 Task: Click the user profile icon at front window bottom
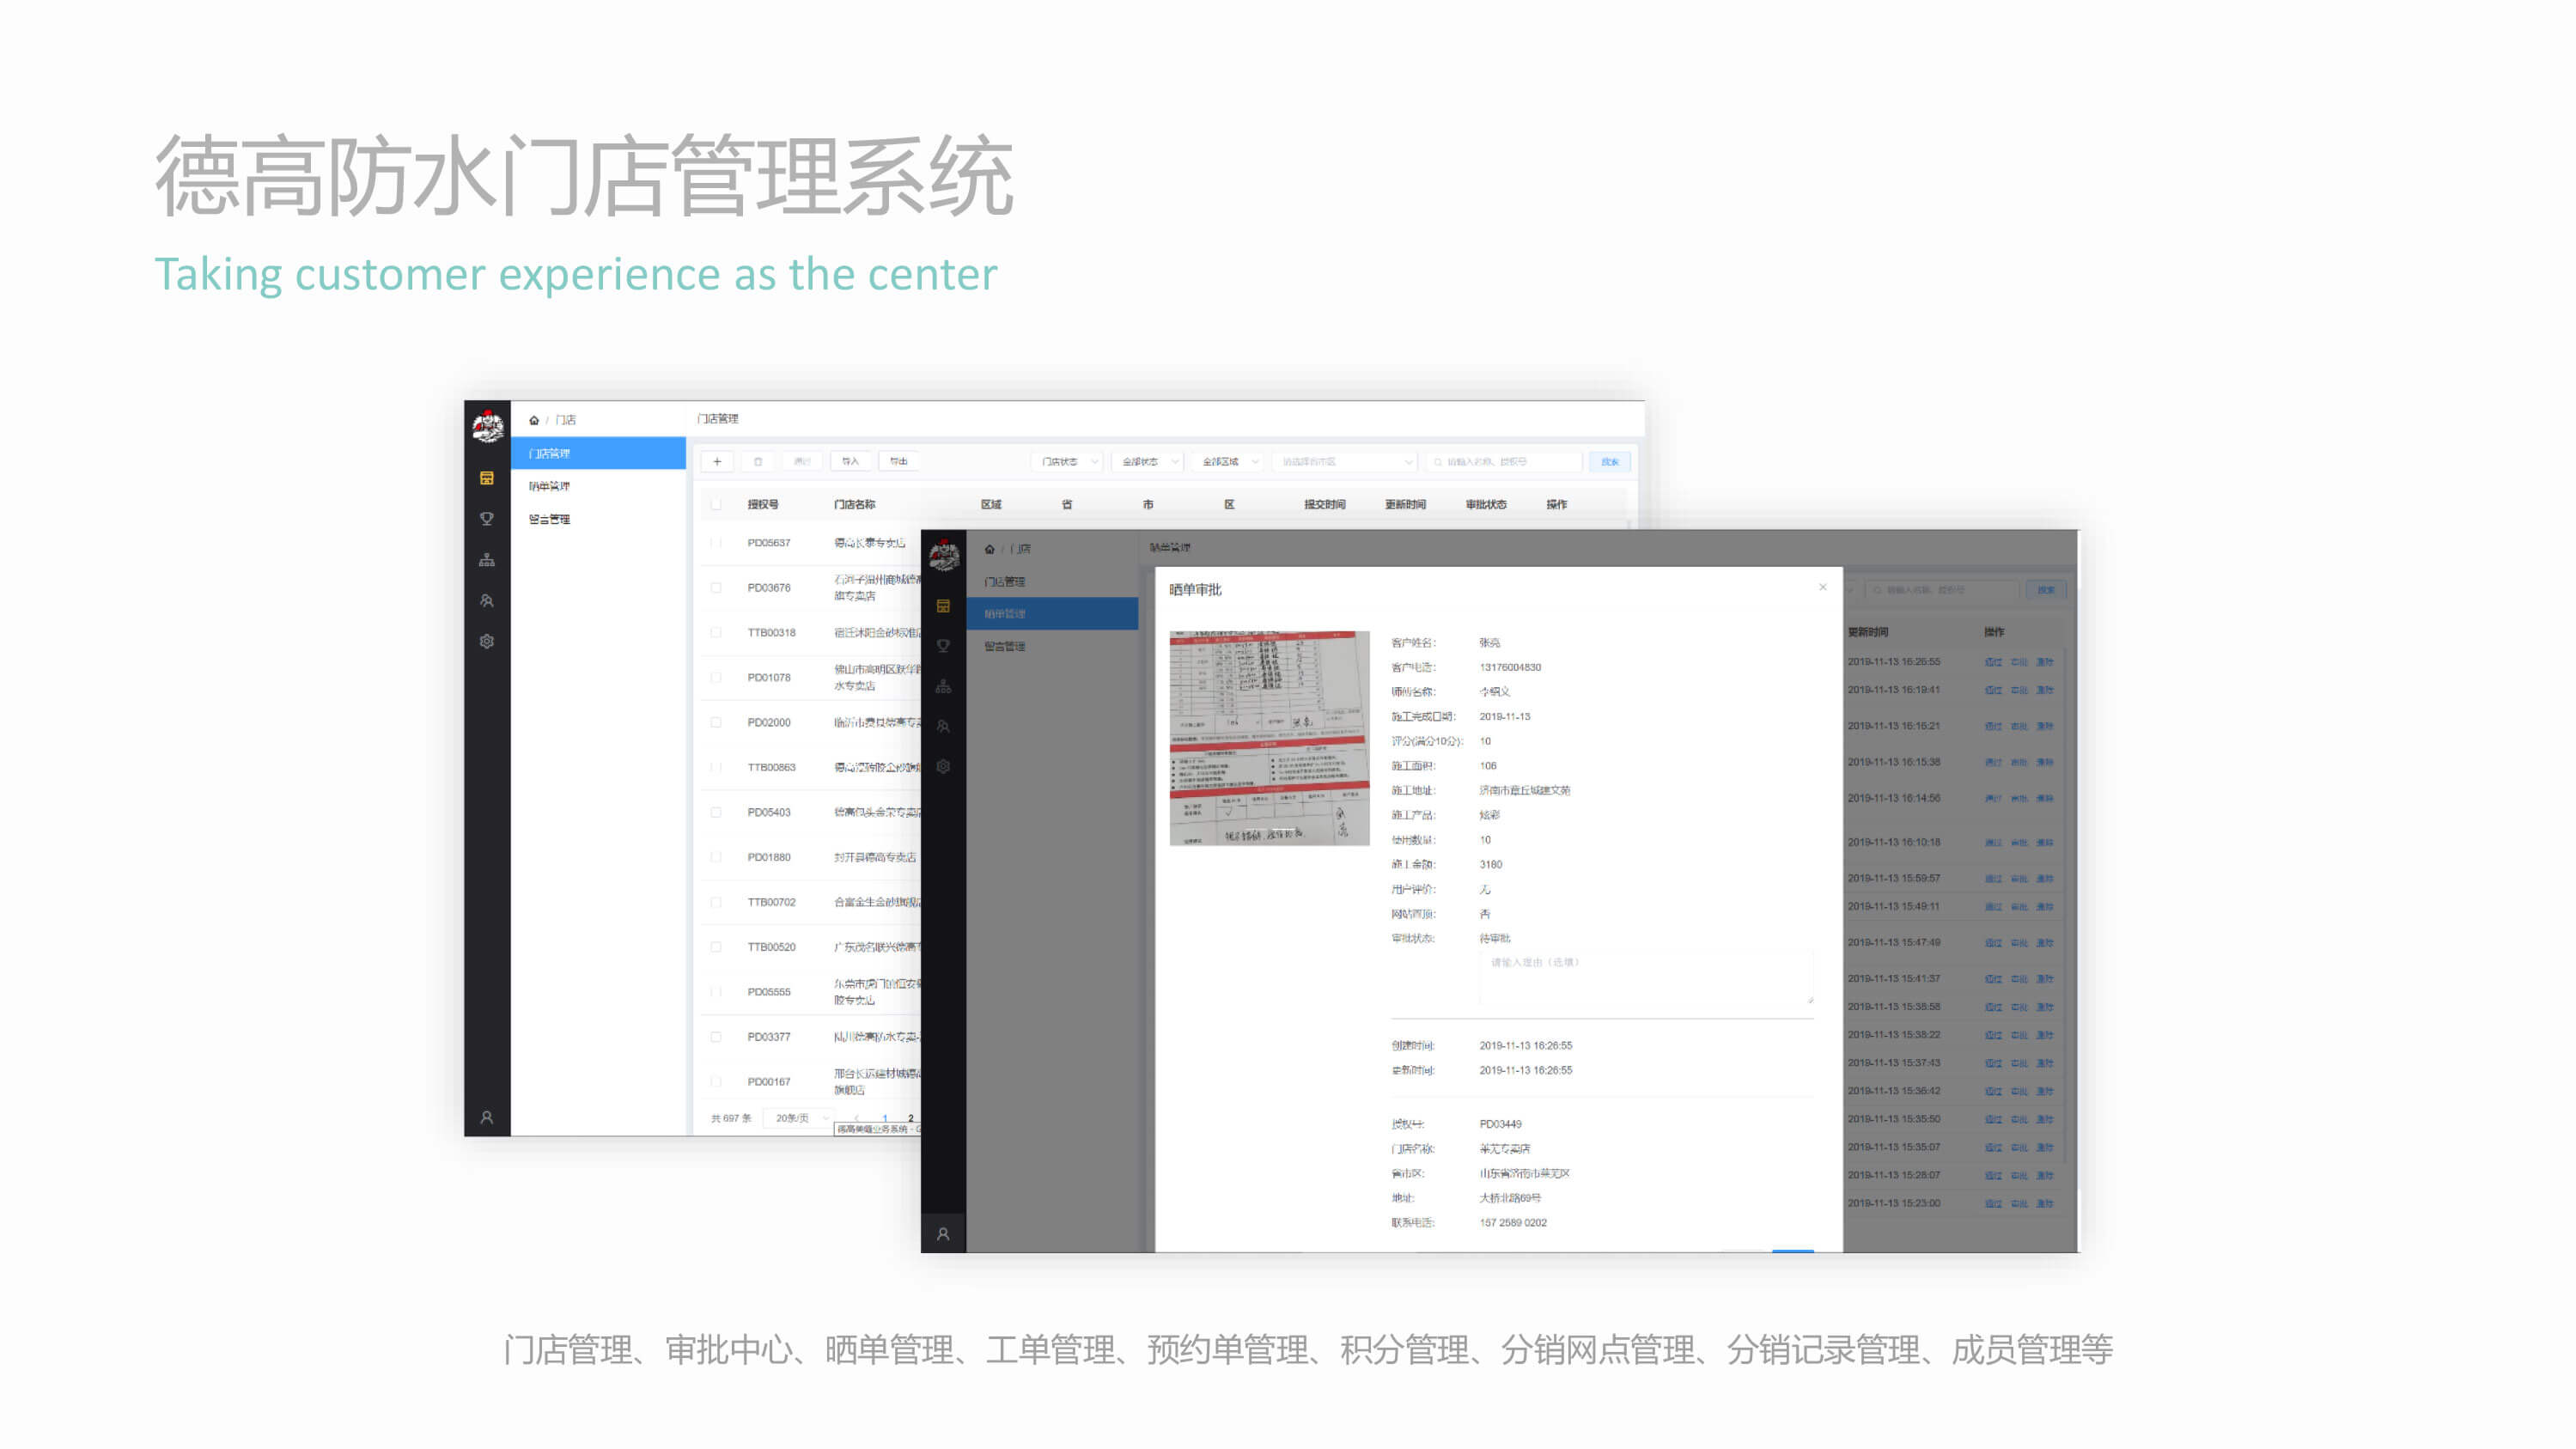coord(943,1234)
